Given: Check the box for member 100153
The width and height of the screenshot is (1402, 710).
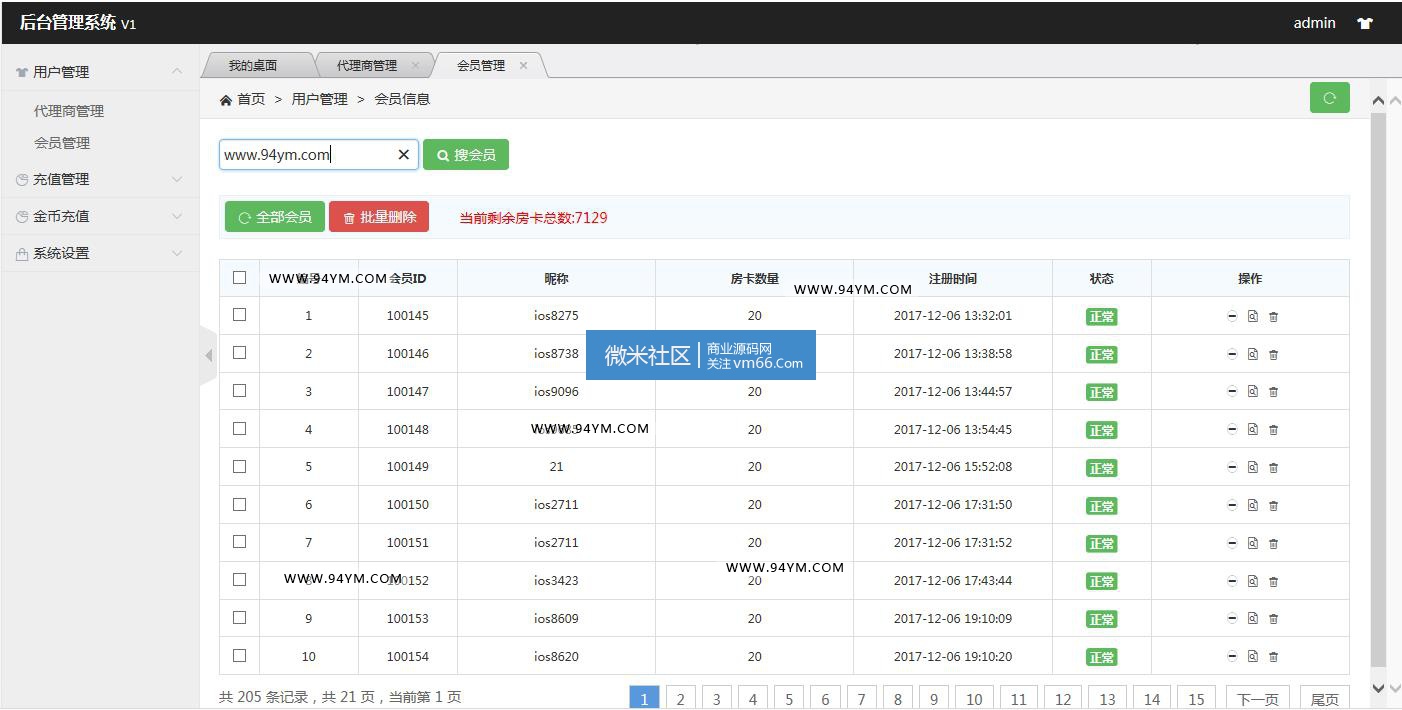Looking at the screenshot, I should coord(239,617).
